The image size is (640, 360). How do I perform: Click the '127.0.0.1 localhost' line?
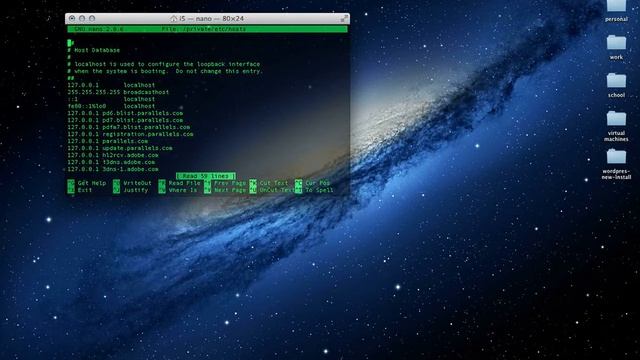111,85
